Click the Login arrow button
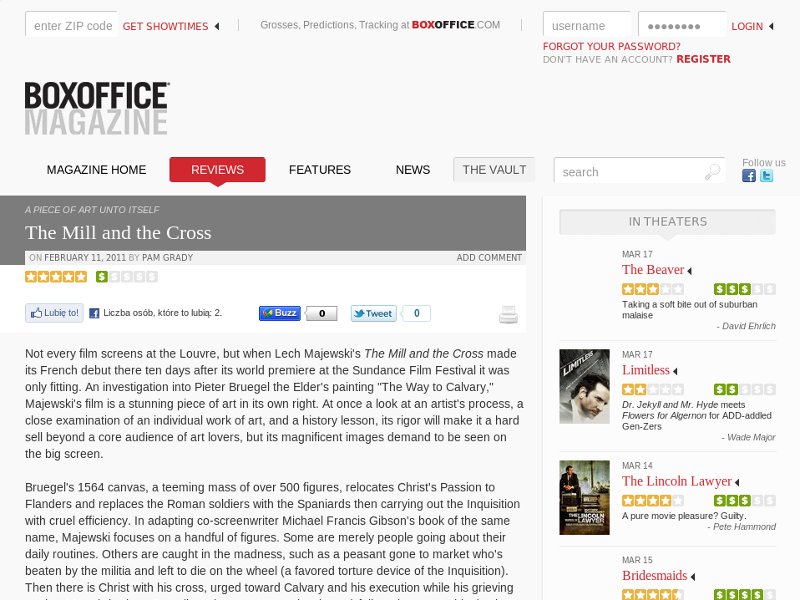This screenshot has height=600, width=800. tap(770, 26)
